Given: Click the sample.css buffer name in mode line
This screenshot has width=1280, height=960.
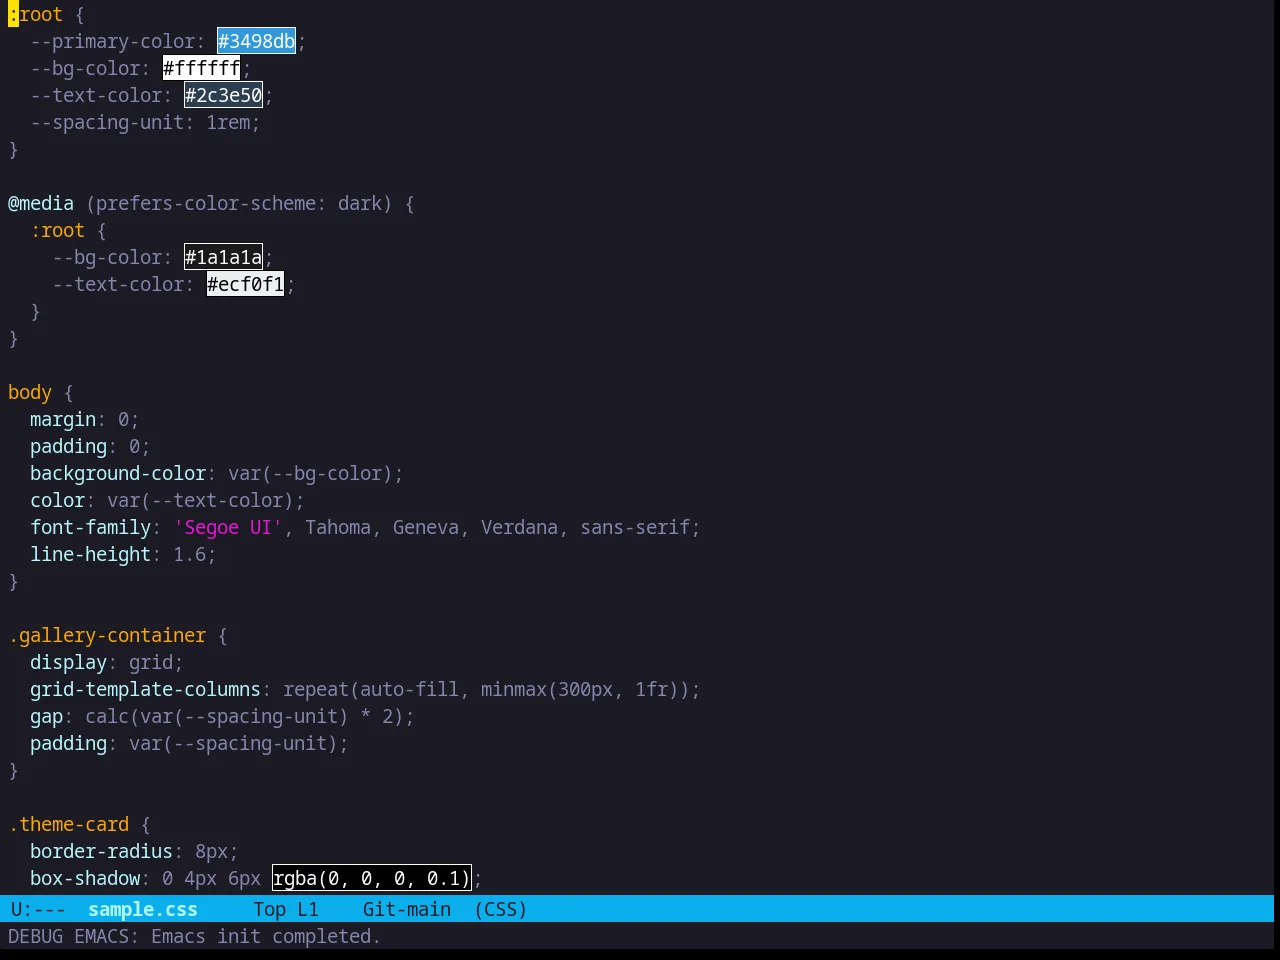Looking at the screenshot, I should tap(143, 909).
